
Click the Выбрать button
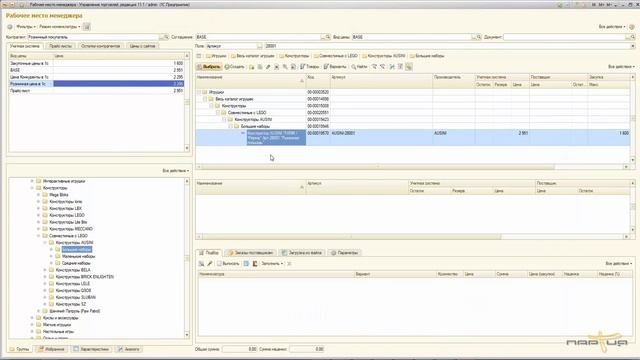(x=209, y=67)
